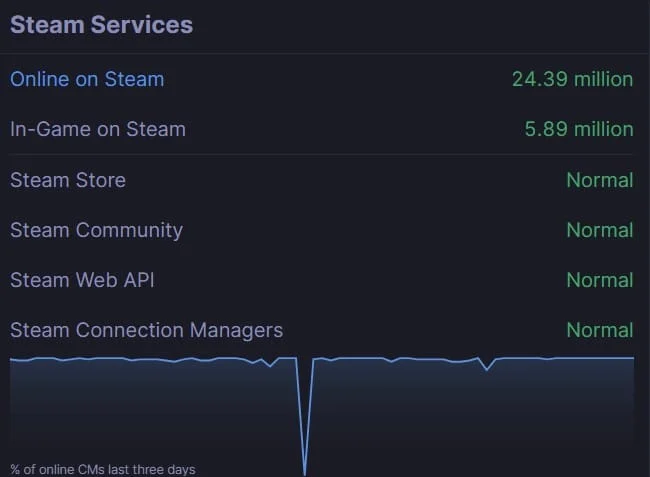Select the Steam Store service label
650x477 pixels.
[68, 180]
